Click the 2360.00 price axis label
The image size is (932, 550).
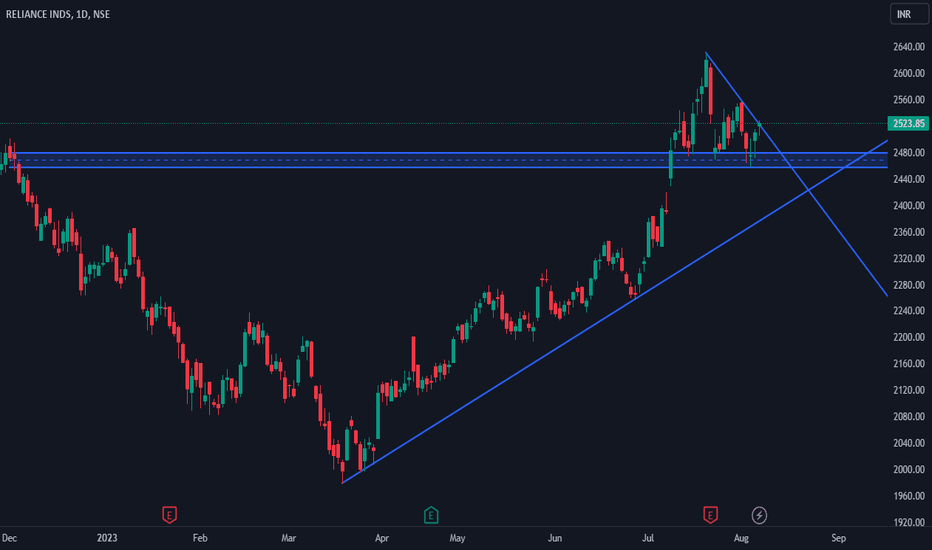[908, 232]
